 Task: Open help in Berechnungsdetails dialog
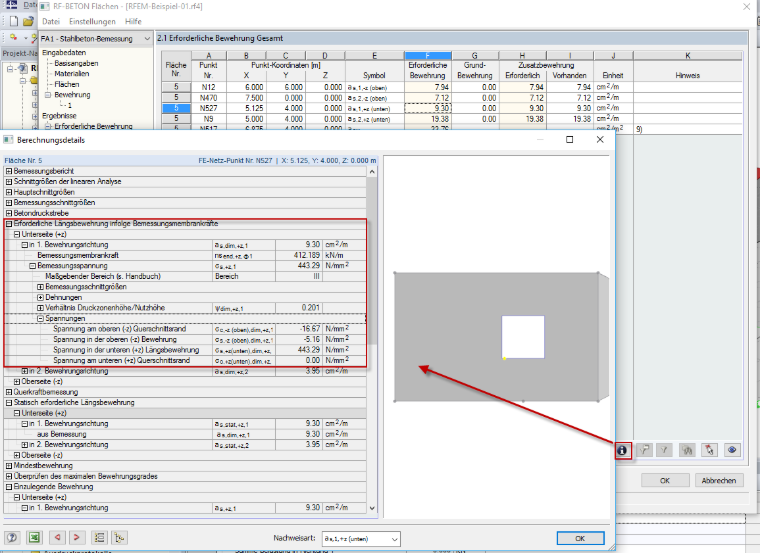[12, 537]
